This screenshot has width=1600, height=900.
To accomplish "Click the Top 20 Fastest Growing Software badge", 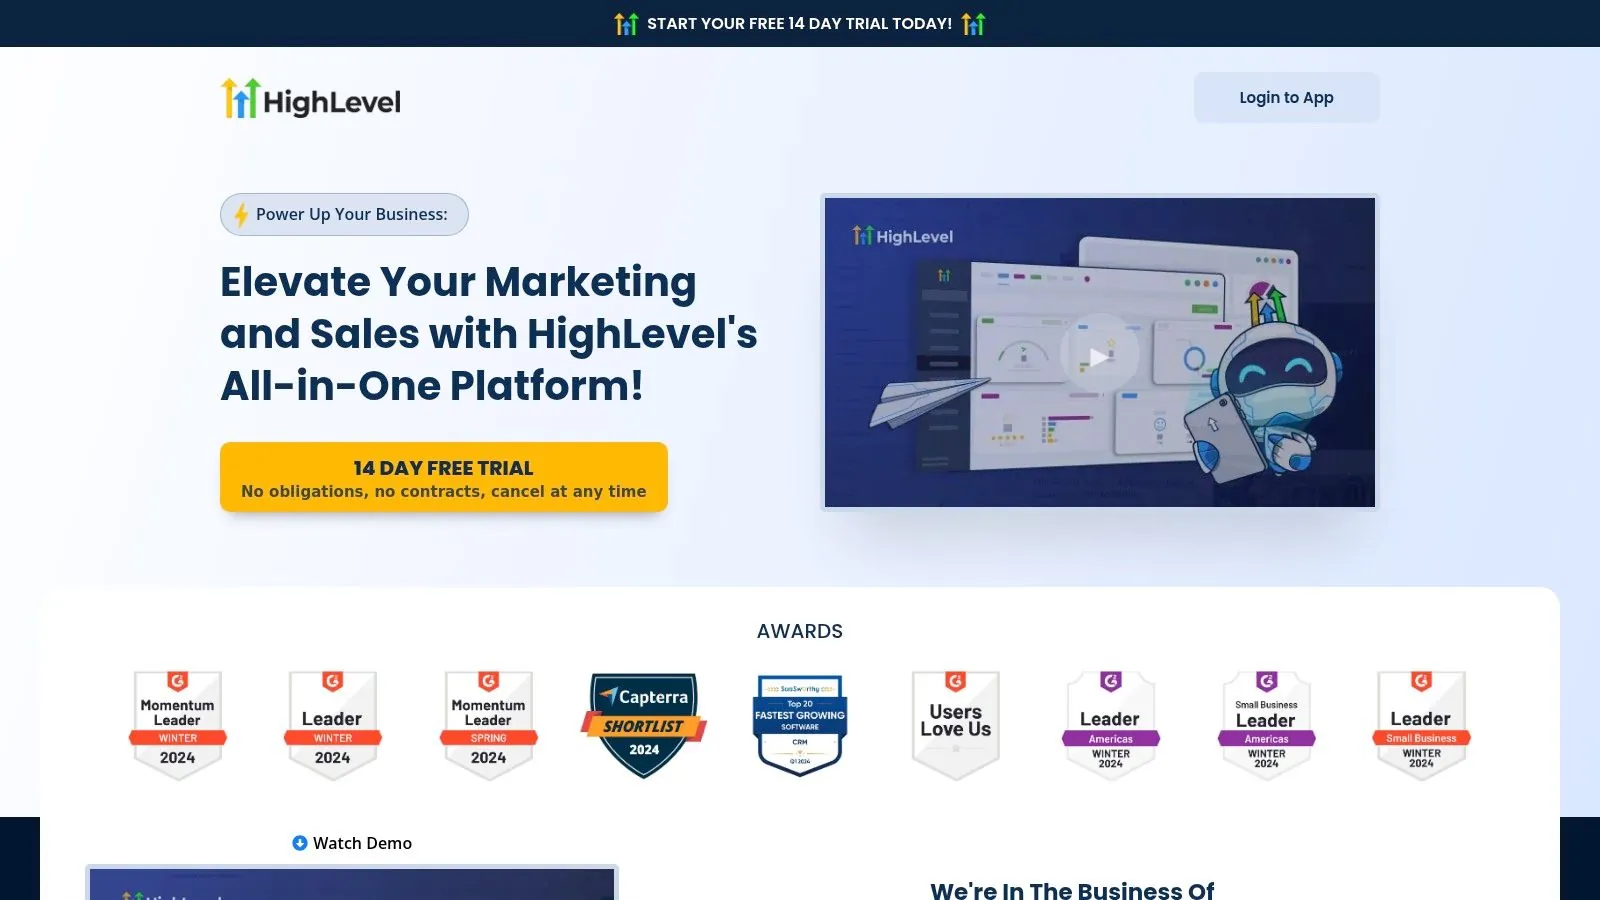I will [x=800, y=725].
